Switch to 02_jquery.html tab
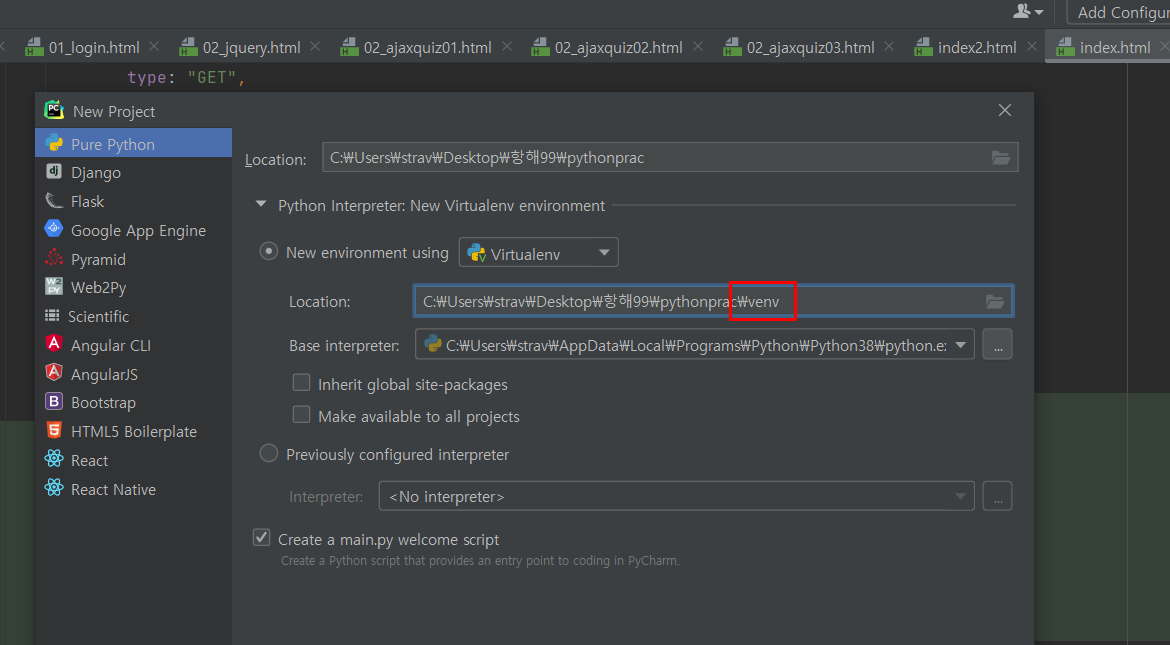 point(251,48)
